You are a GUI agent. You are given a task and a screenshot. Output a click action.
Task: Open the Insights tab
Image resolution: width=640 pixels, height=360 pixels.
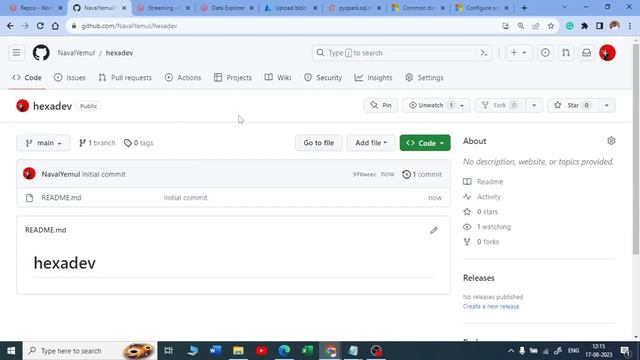373,78
